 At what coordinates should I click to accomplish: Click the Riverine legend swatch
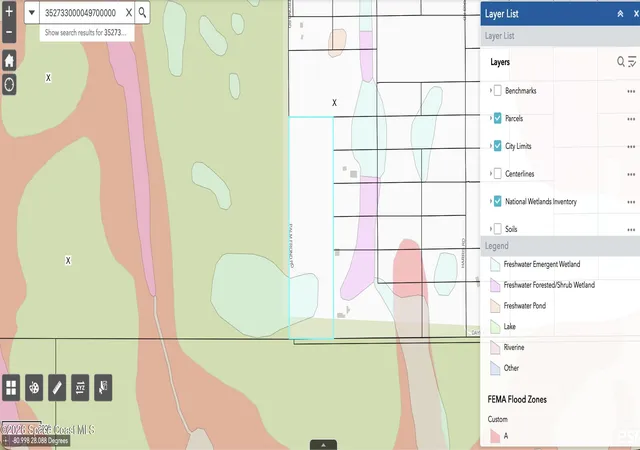(x=495, y=348)
